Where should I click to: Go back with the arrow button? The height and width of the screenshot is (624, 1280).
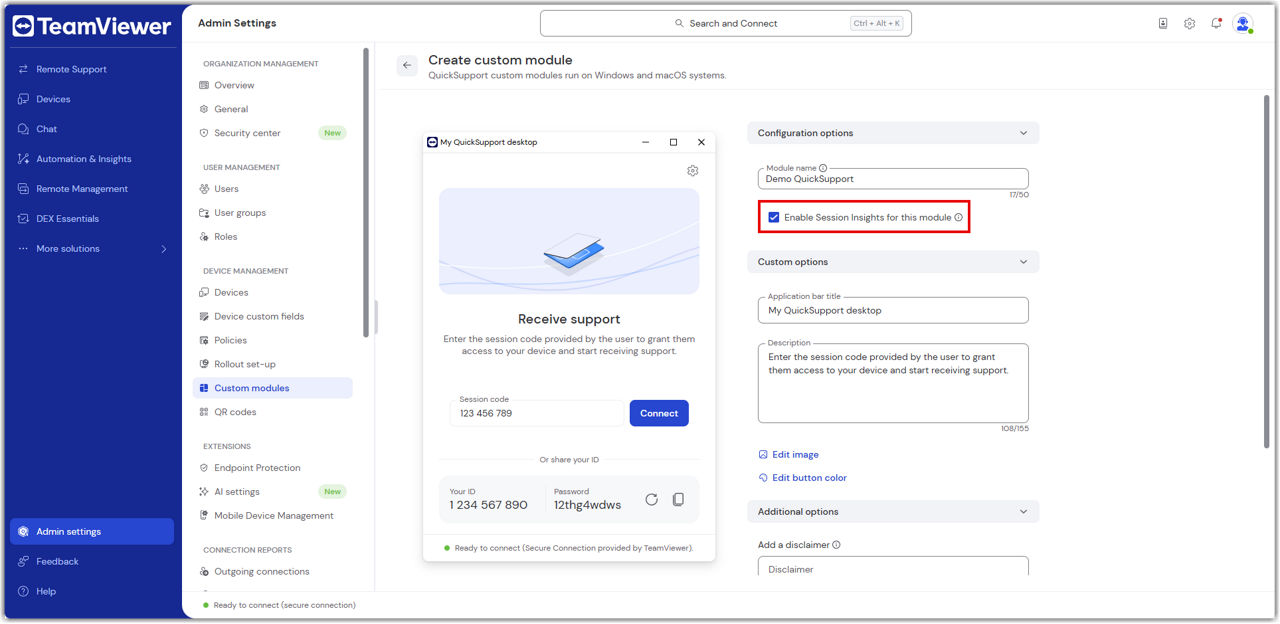click(407, 65)
